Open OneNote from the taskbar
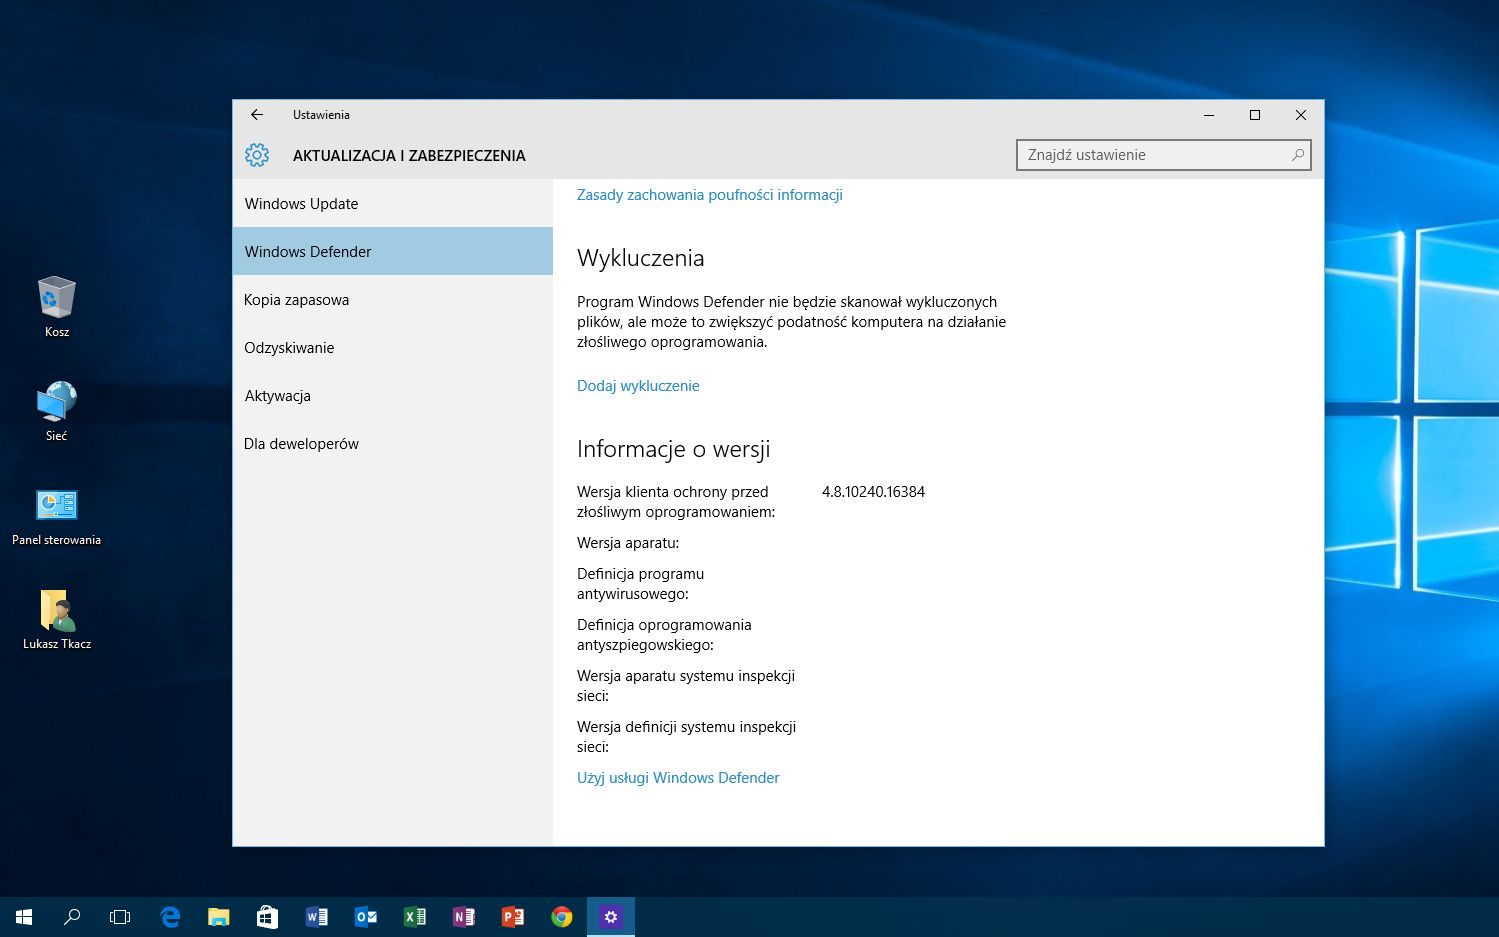This screenshot has height=937, width=1499. coord(463,916)
